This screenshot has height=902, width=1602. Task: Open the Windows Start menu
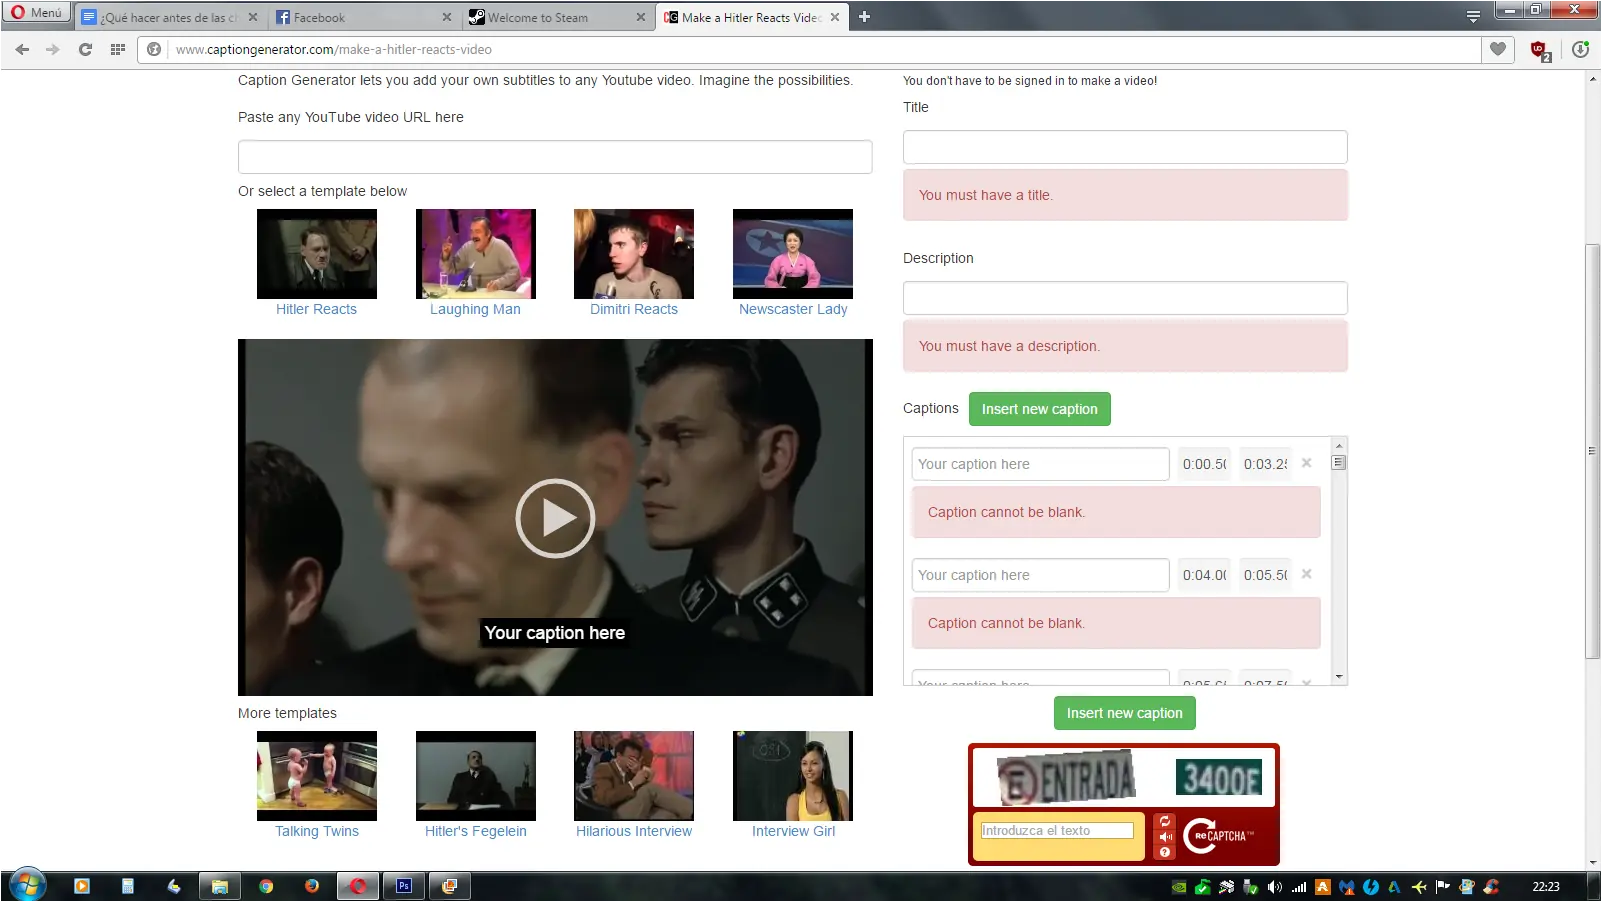pyautogui.click(x=27, y=885)
